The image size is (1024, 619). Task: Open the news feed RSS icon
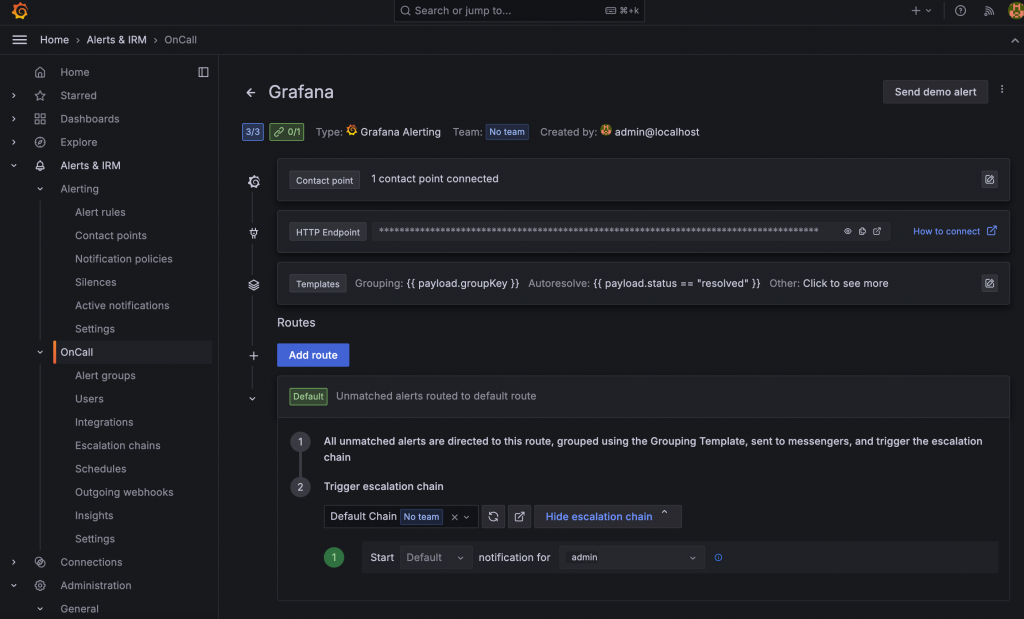989,10
